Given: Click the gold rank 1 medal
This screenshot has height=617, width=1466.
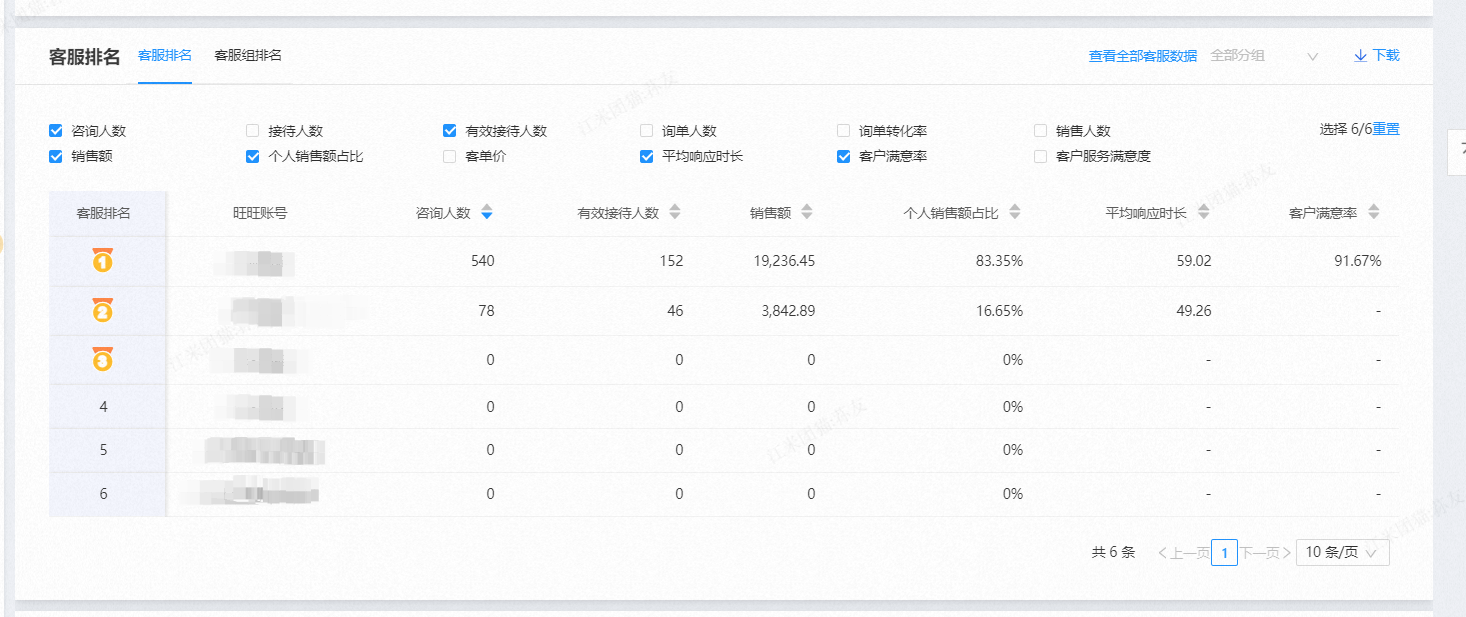Looking at the screenshot, I should pyautogui.click(x=103, y=260).
